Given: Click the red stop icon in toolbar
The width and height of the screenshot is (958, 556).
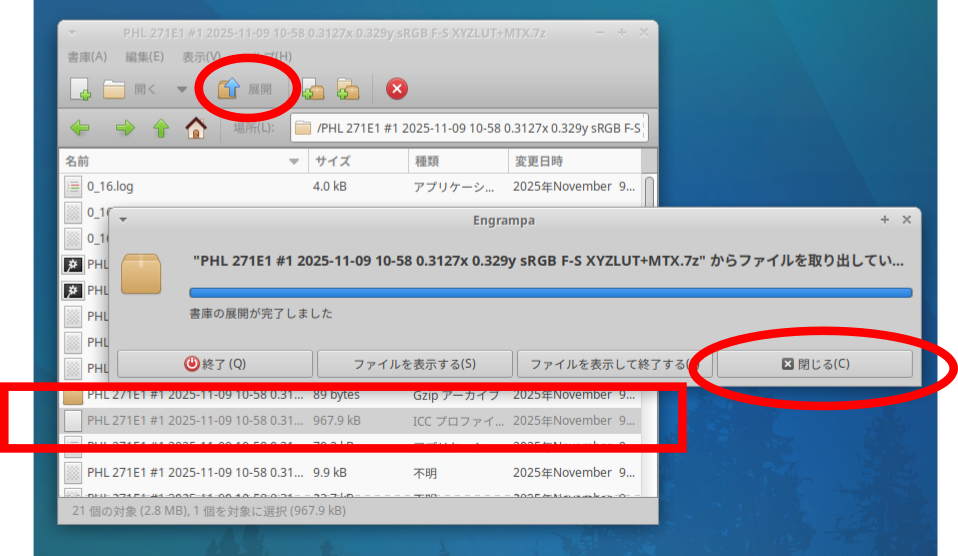Looking at the screenshot, I should (397, 89).
